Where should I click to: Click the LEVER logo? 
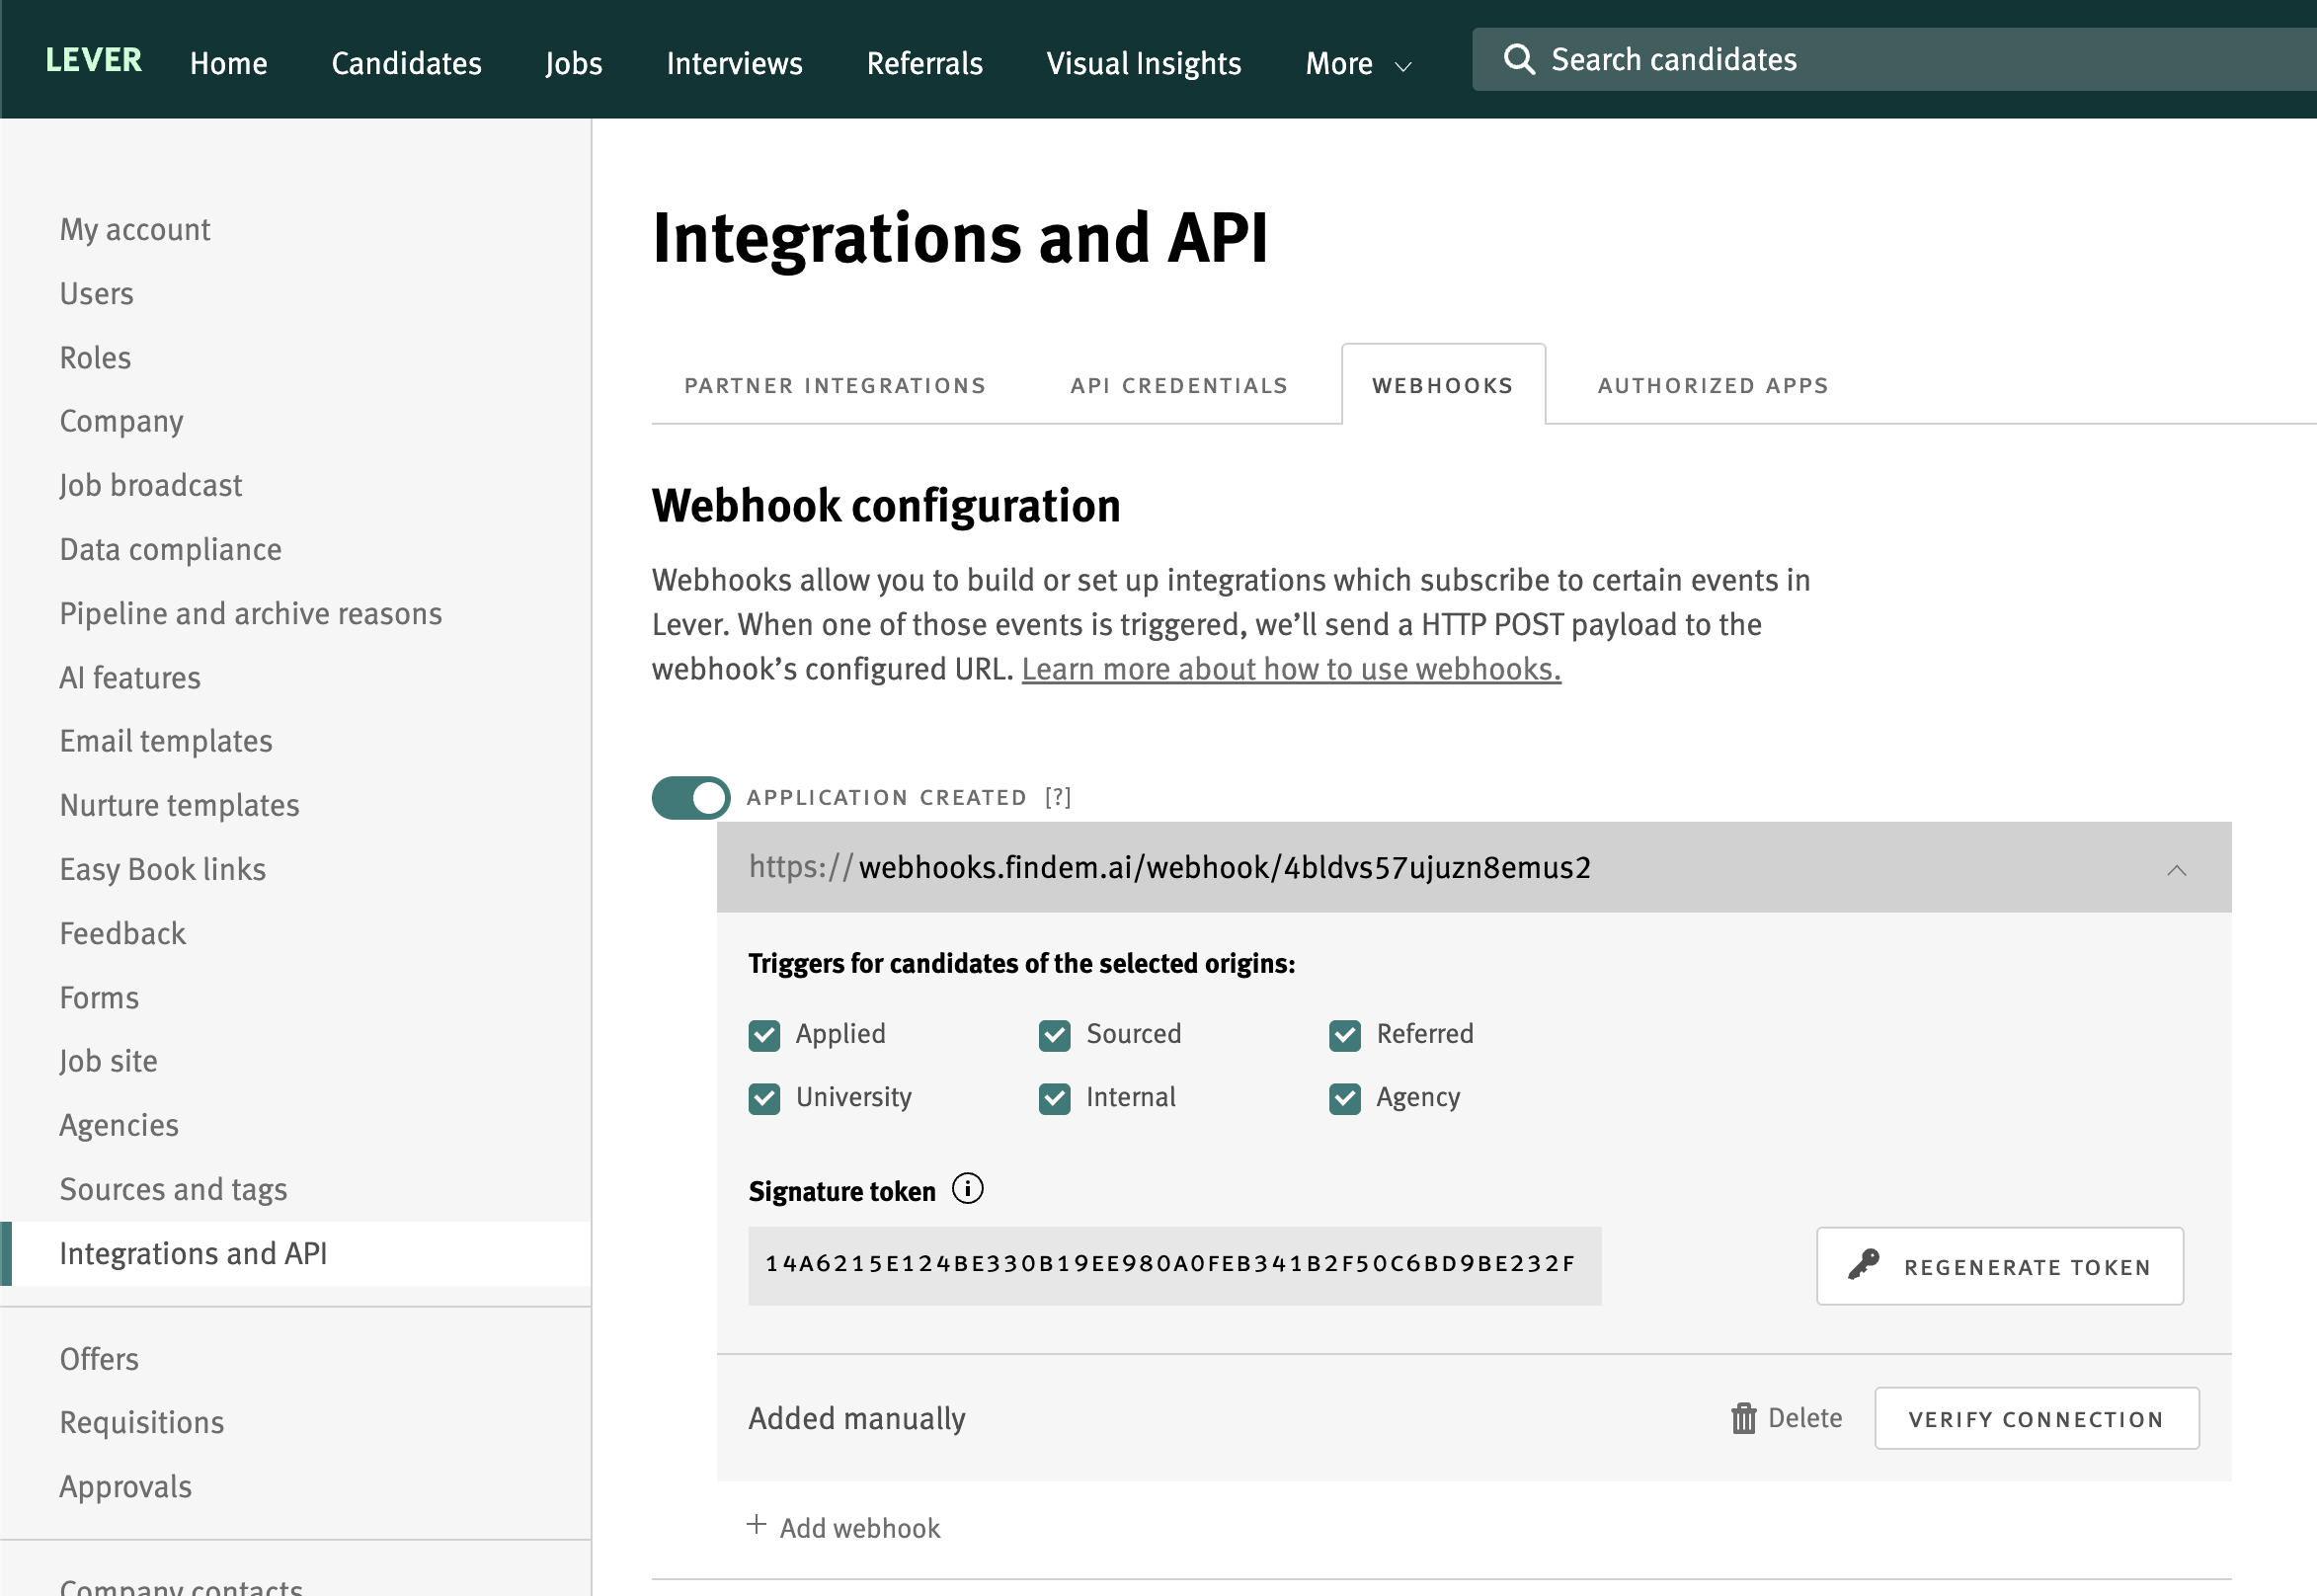pos(94,60)
